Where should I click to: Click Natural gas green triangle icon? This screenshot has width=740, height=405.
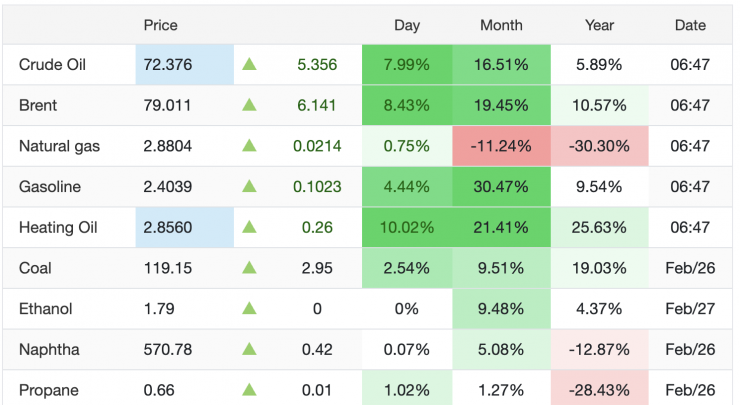(x=249, y=146)
